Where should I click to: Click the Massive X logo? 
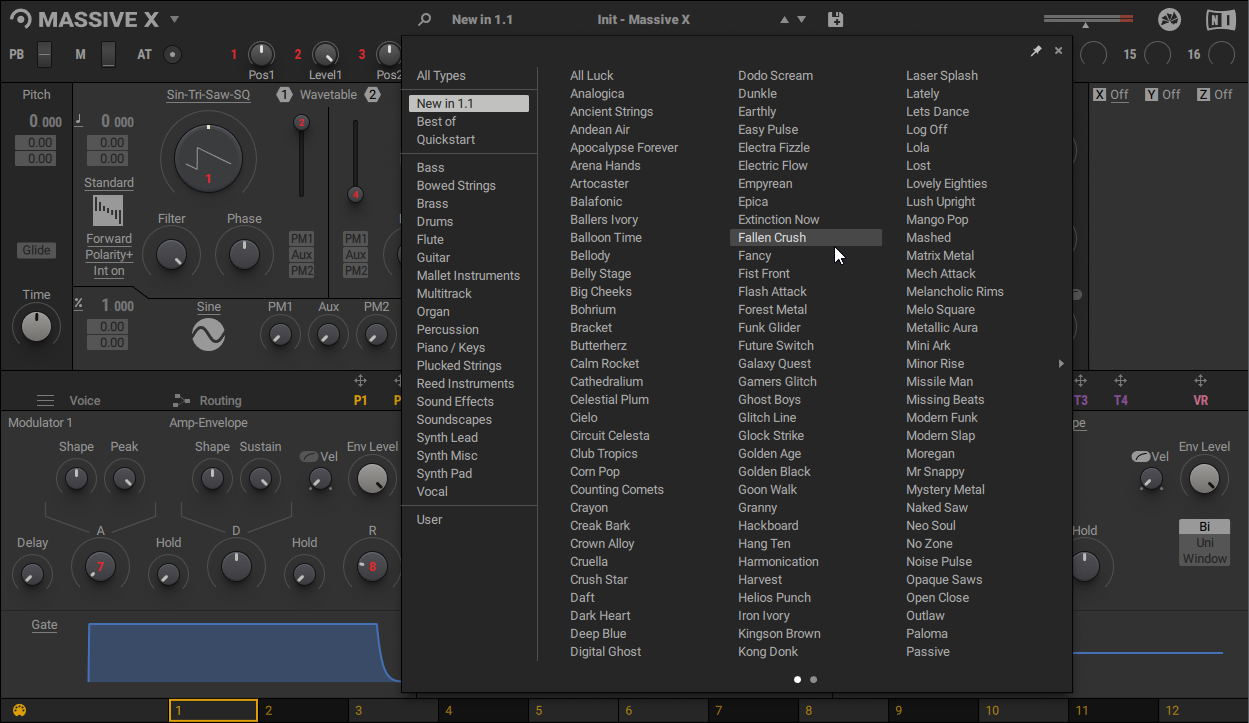point(86,19)
